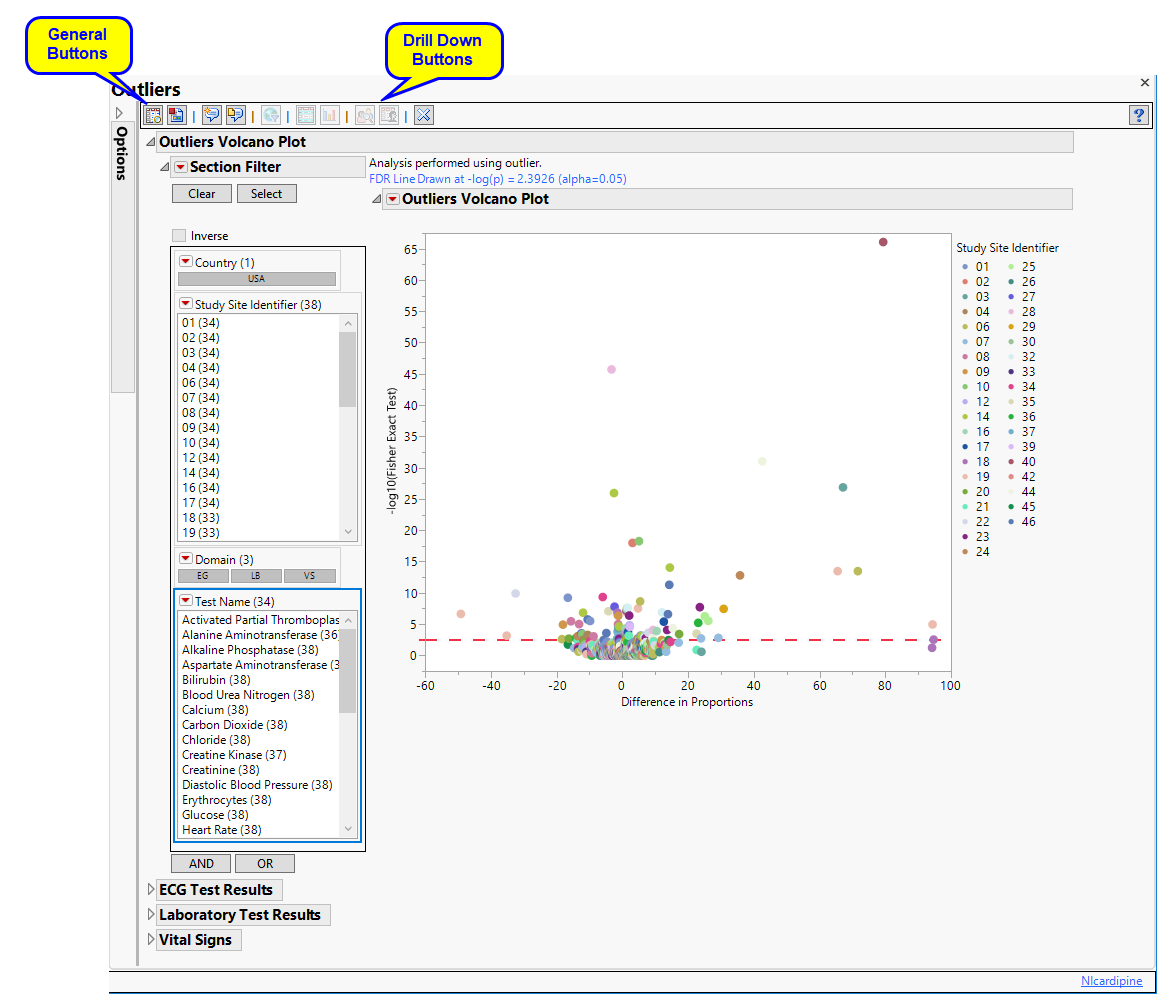Click the blue X clear icon in the toolbar
This screenshot has height=994, width=1157.
click(x=424, y=115)
